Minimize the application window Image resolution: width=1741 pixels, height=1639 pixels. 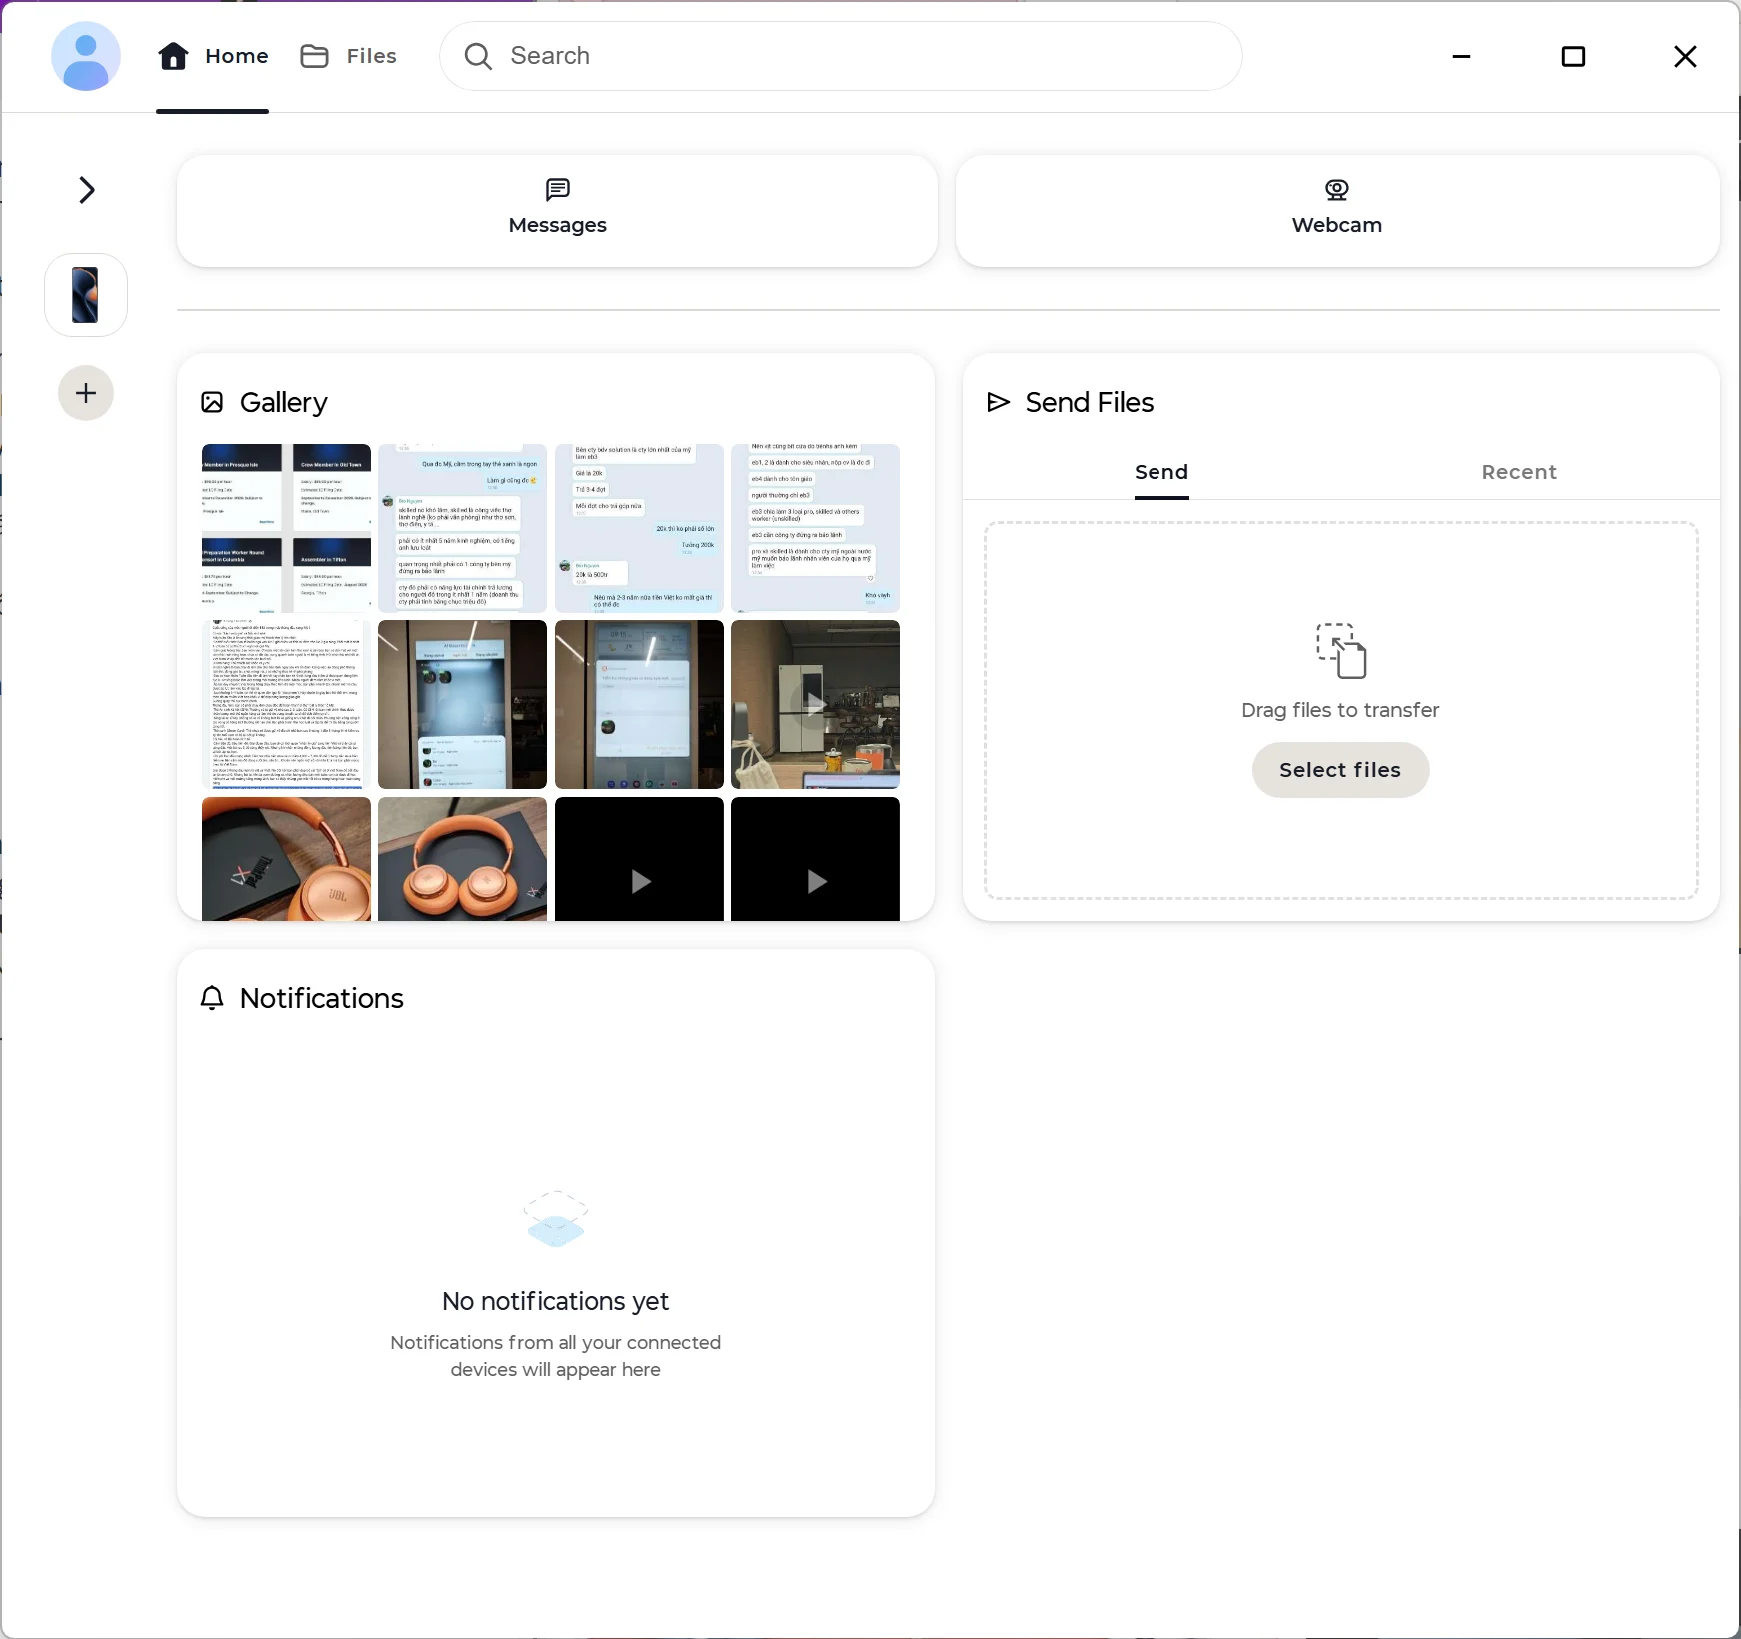coord(1461,57)
